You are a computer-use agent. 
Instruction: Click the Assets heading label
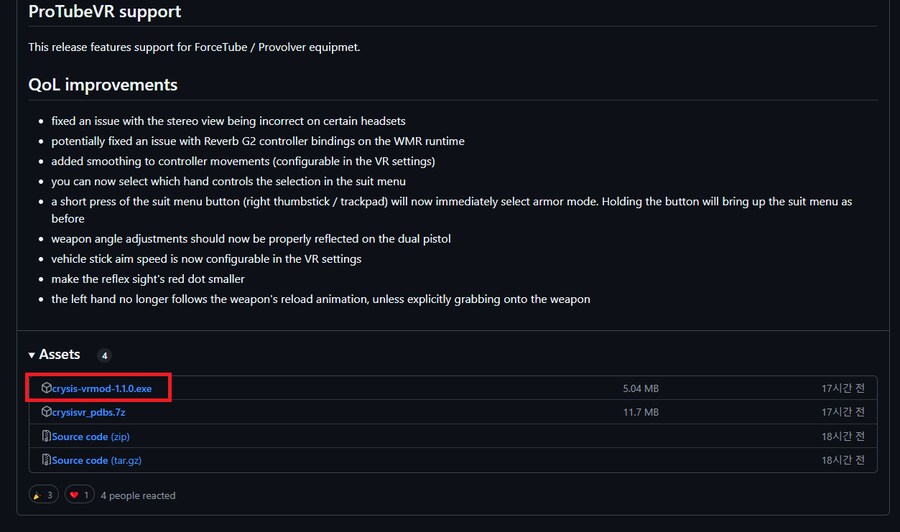59,355
